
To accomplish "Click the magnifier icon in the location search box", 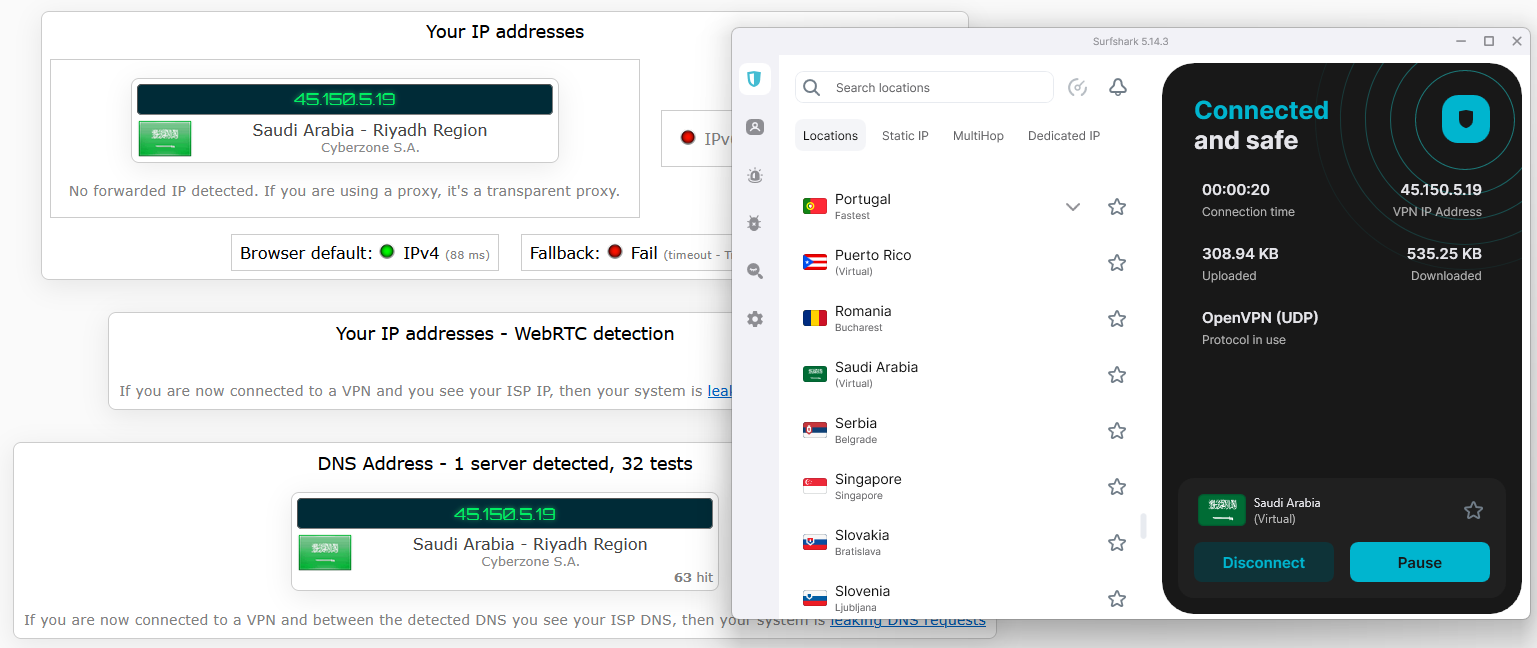I will click(812, 88).
